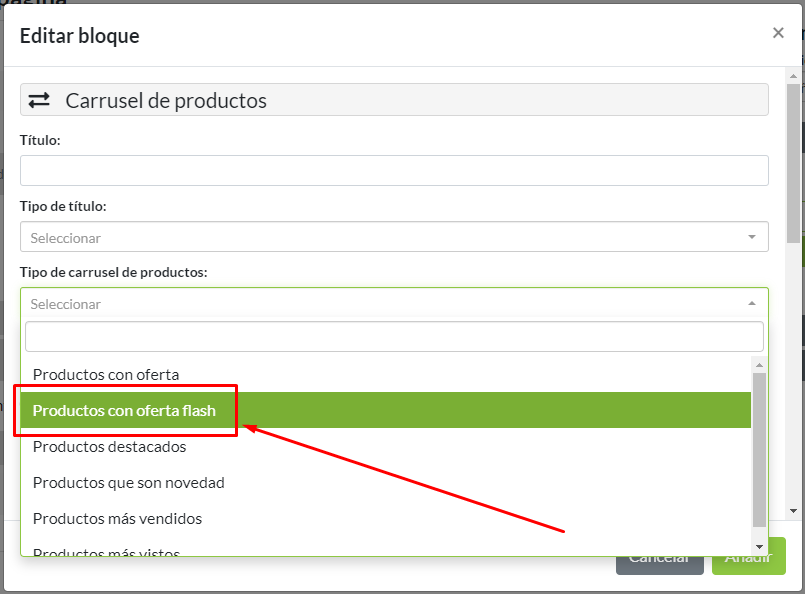This screenshot has height=594, width=805.
Task: Click the carousel arrows icon beside Carrusel de productos
Action: click(x=40, y=100)
